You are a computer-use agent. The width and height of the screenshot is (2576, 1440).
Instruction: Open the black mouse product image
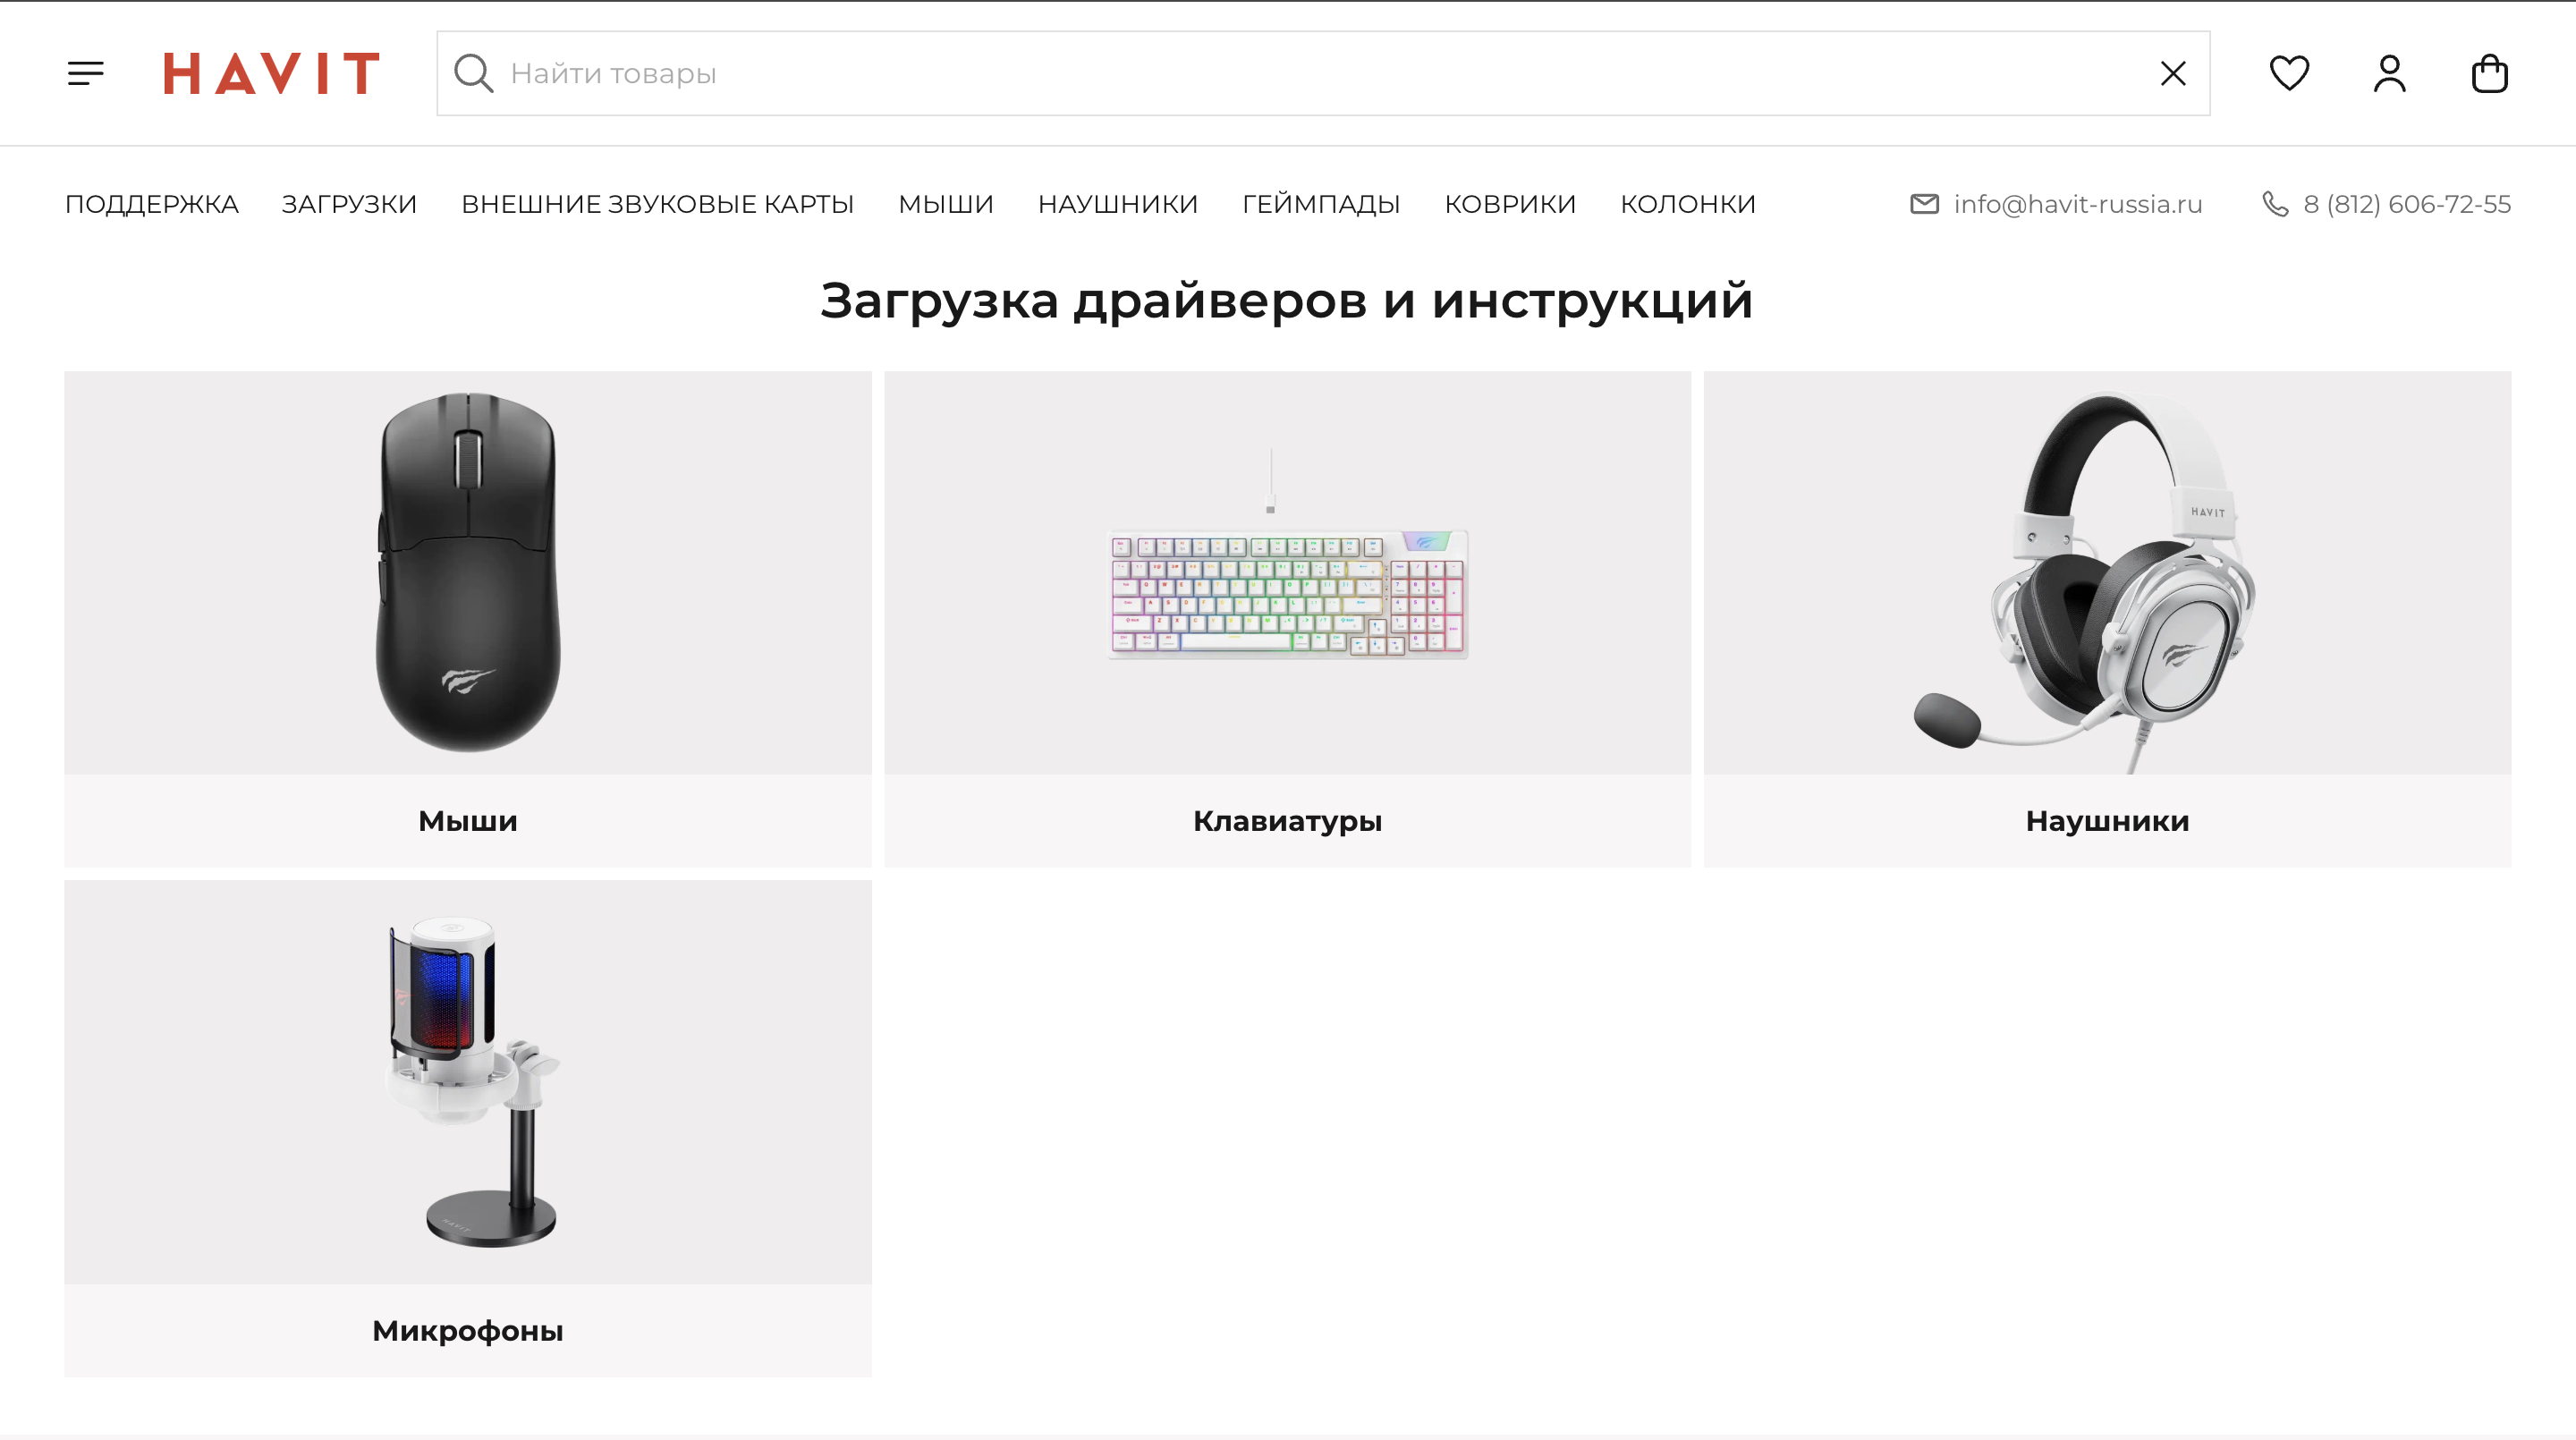click(468, 572)
